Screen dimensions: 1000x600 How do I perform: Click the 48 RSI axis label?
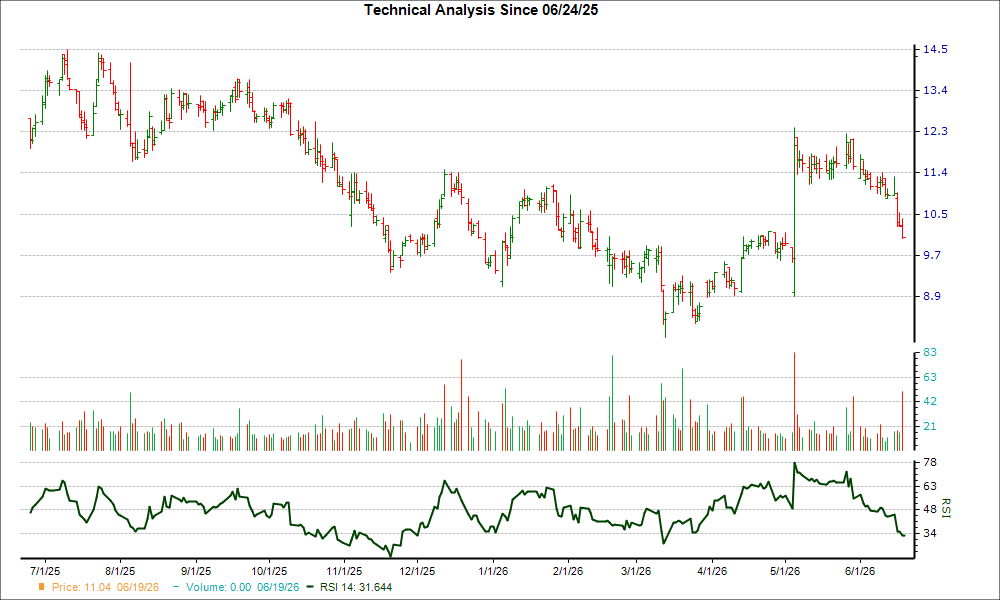click(930, 510)
